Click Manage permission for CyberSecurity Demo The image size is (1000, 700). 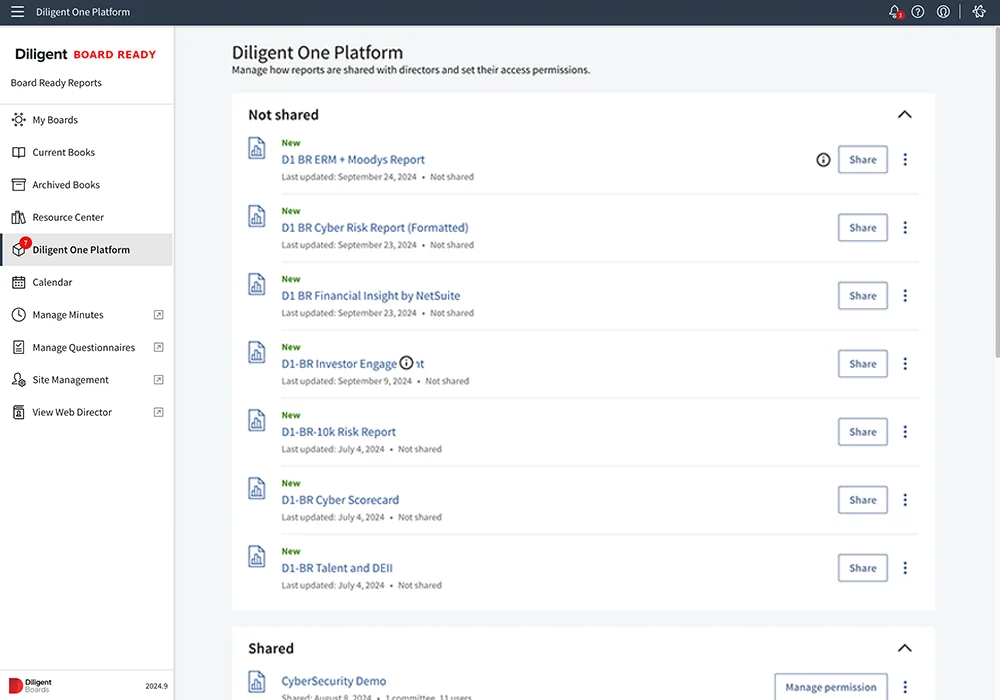tap(830, 687)
